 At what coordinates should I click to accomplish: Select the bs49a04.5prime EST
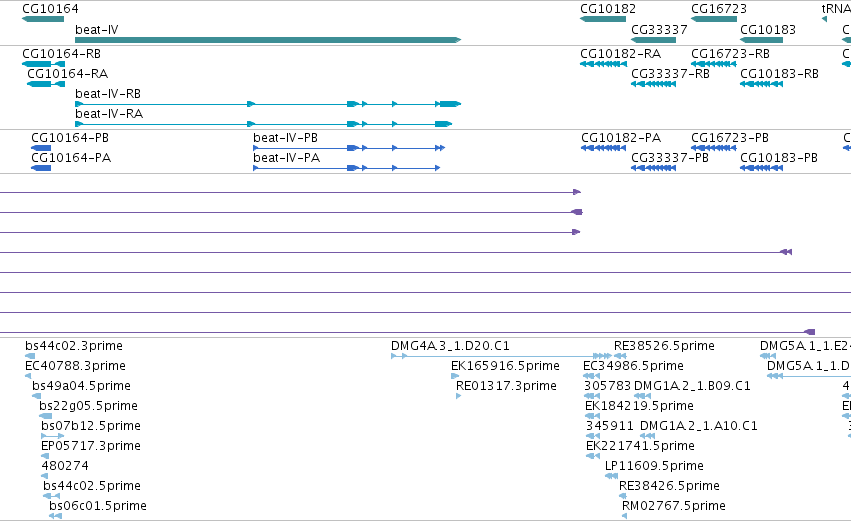tap(36, 396)
